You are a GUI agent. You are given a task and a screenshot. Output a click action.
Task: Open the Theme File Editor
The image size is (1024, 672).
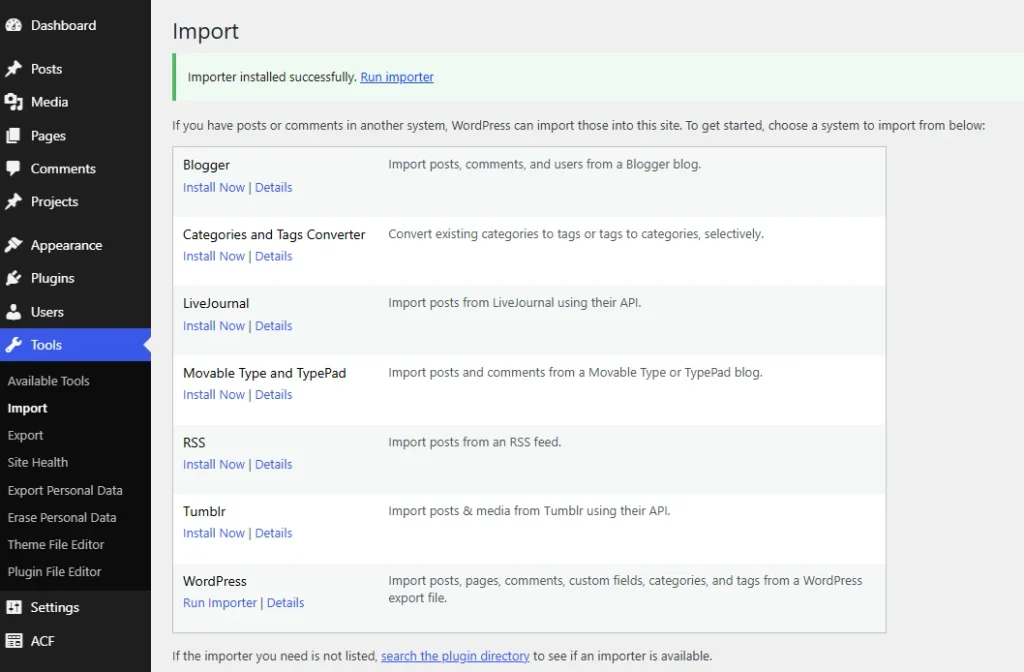pos(56,545)
